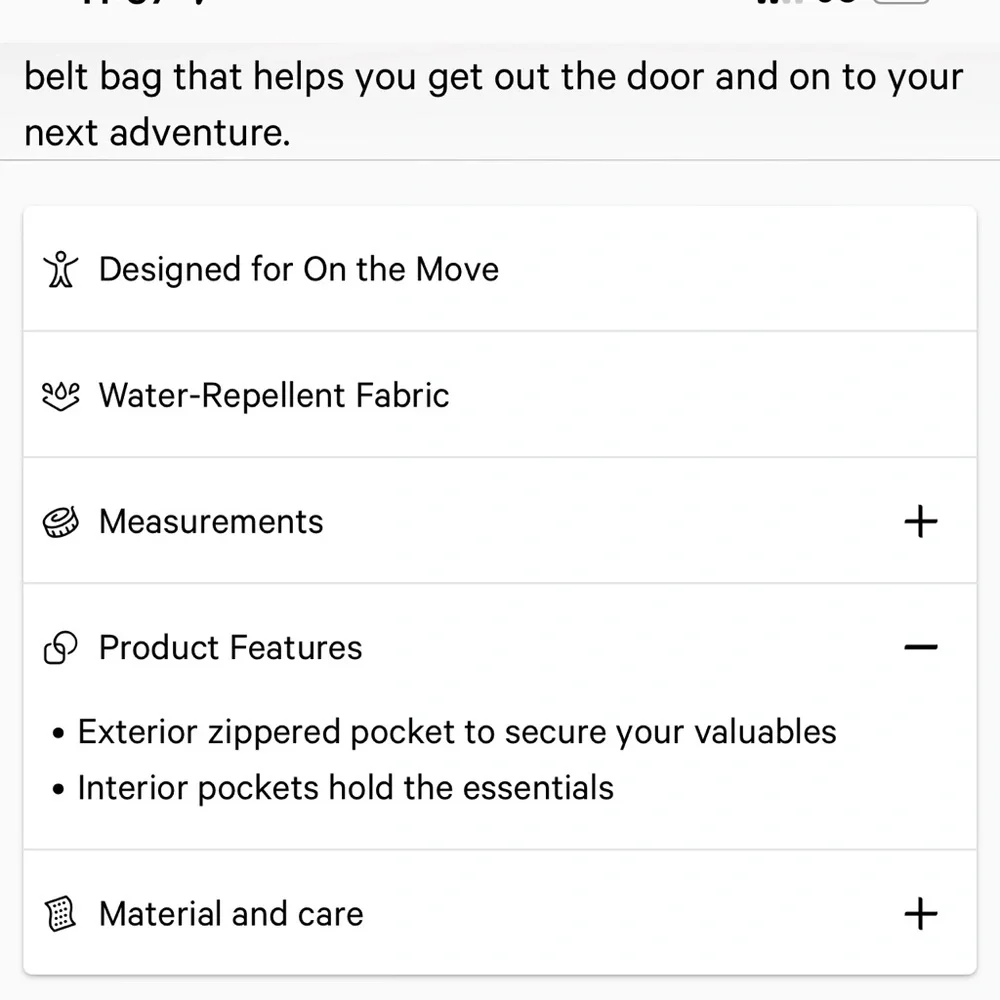Tap the belt bag description first line
The height and width of the screenshot is (1000, 1000).
point(493,78)
